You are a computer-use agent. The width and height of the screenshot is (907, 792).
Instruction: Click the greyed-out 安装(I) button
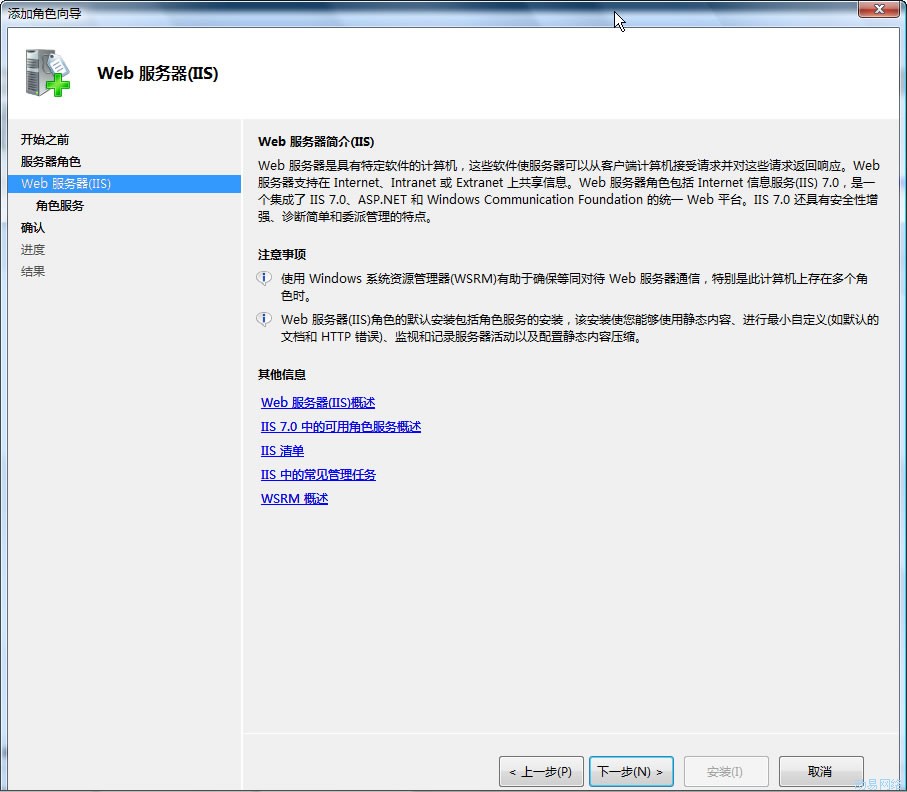tap(724, 772)
